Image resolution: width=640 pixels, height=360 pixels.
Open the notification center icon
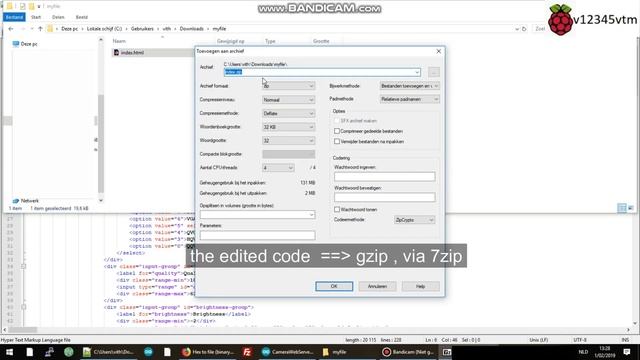[627, 352]
